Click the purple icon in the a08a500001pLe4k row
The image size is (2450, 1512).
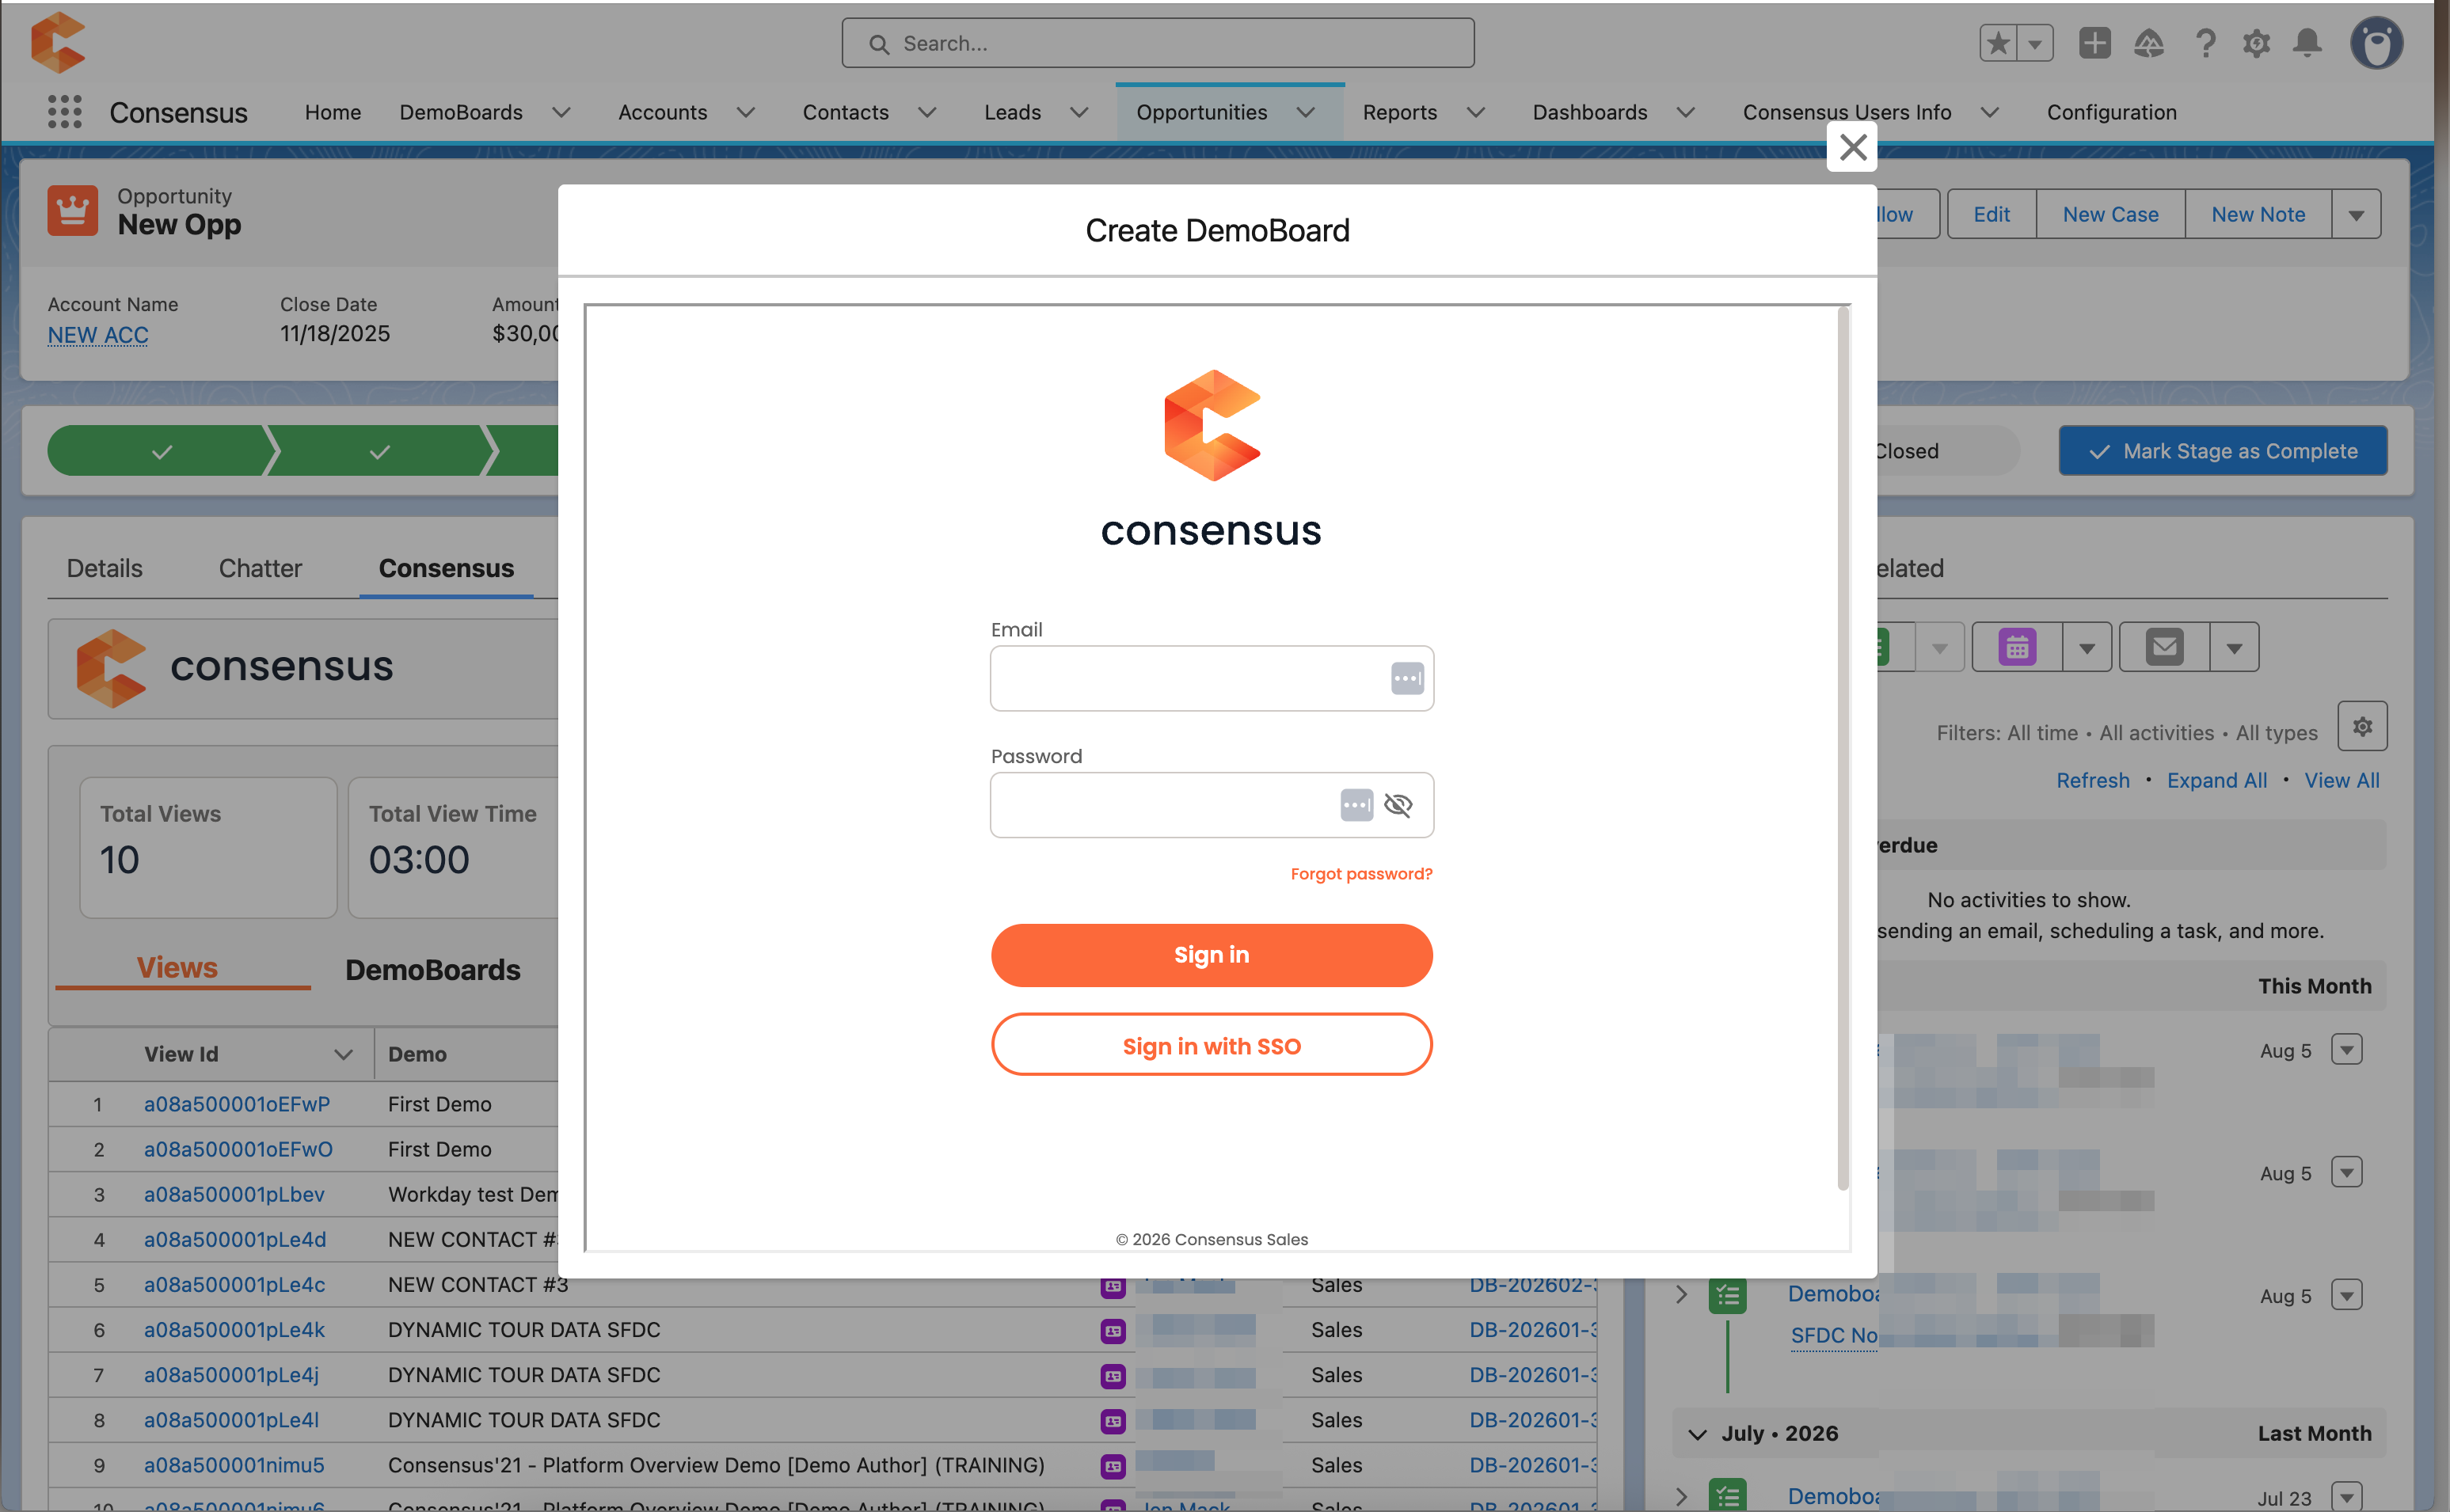pyautogui.click(x=1113, y=1331)
